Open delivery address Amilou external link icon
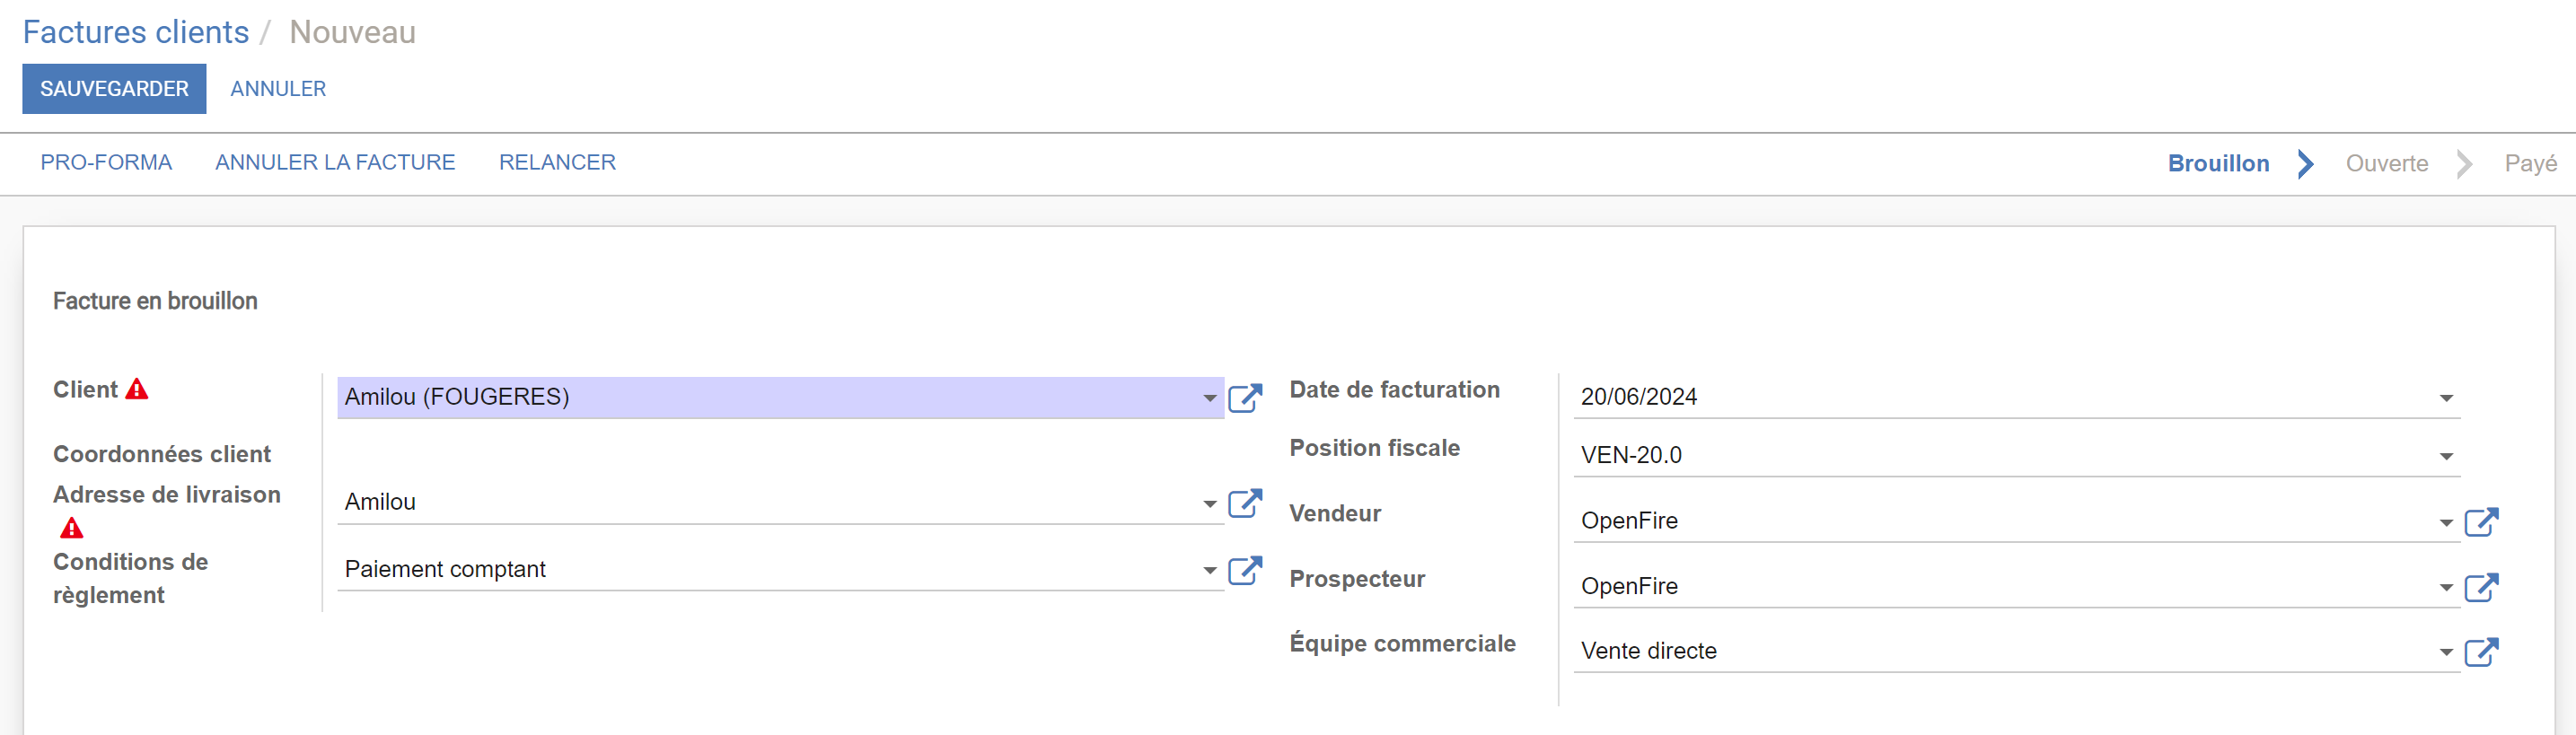The width and height of the screenshot is (2576, 735). point(1245,503)
